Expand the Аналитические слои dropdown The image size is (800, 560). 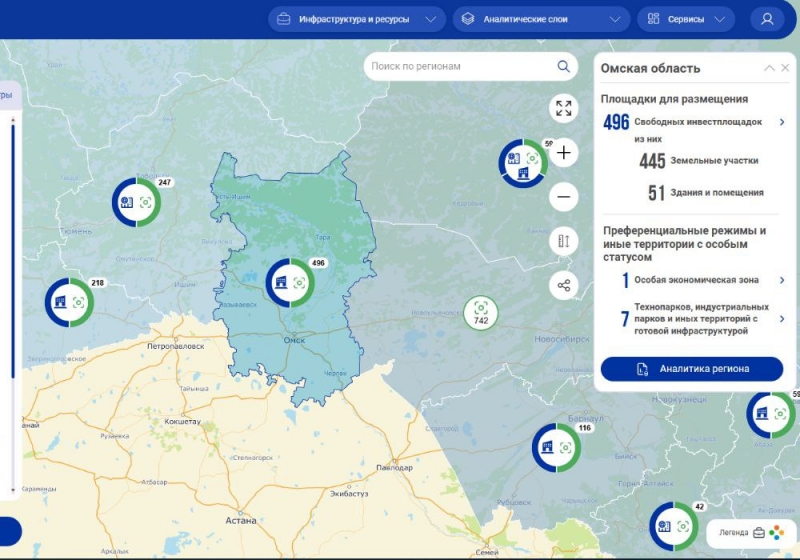pyautogui.click(x=541, y=19)
